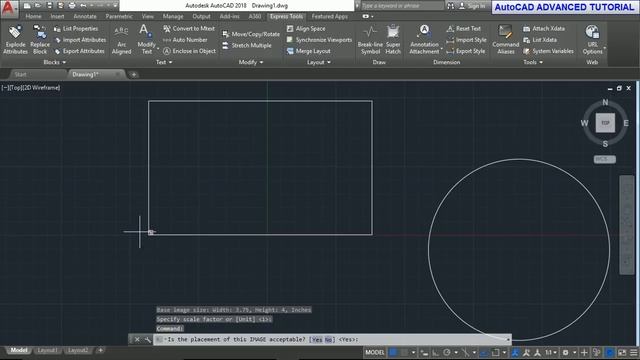Select Convert to Mtext
The width and height of the screenshot is (640, 360).
189,29
